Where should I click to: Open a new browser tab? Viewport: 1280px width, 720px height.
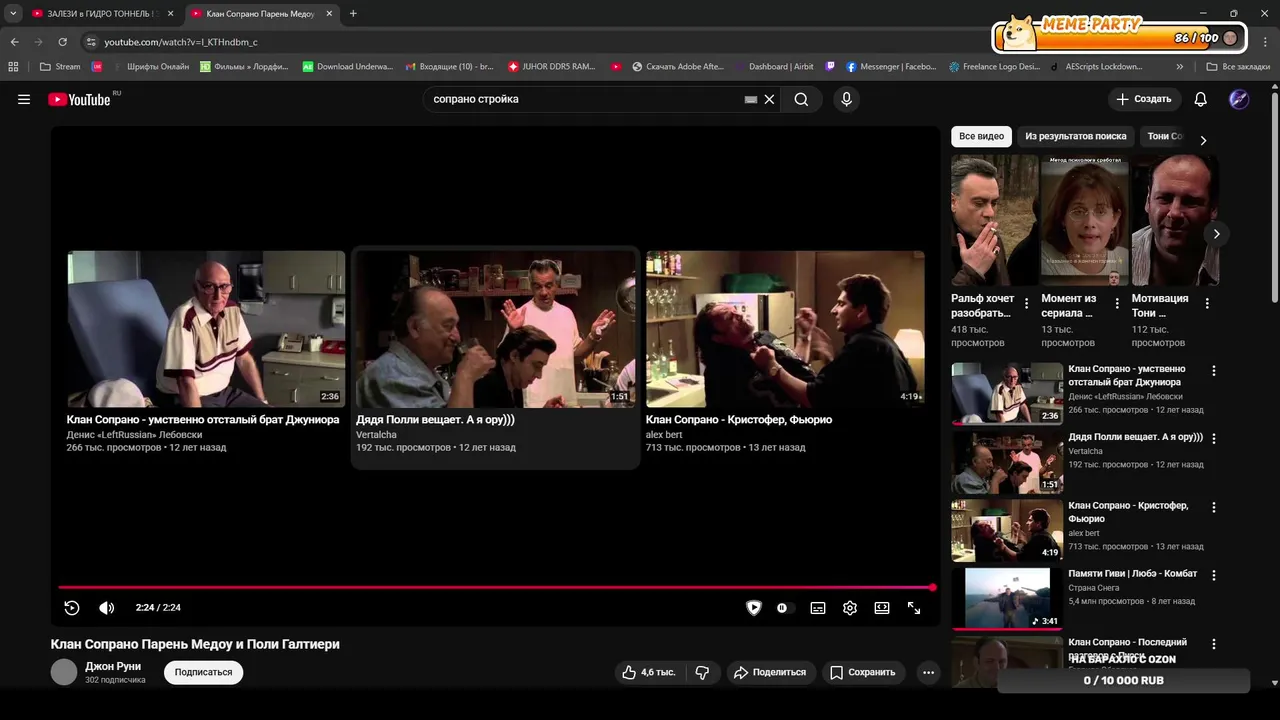point(353,14)
